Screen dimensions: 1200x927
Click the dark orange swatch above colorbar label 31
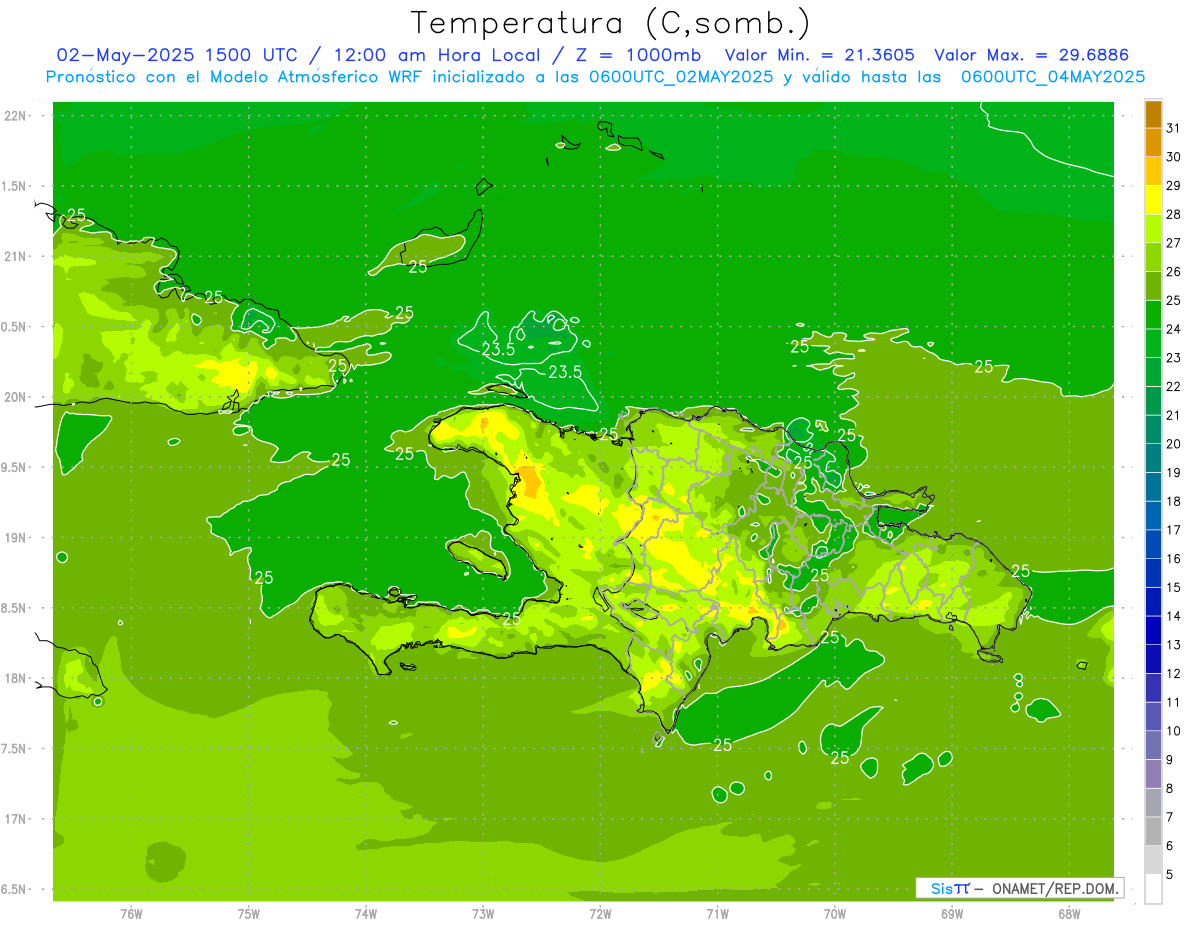(1153, 114)
